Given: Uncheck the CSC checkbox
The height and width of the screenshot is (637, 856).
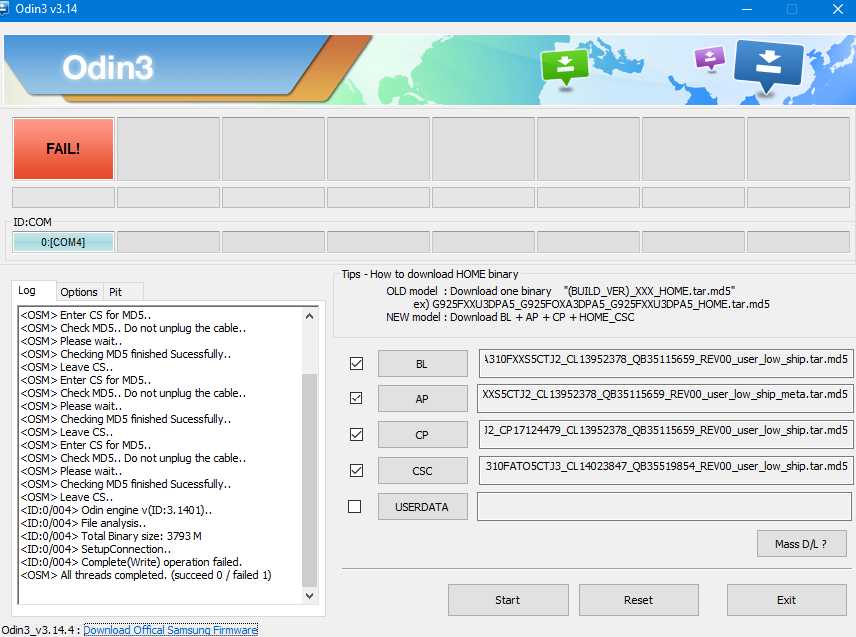Looking at the screenshot, I should (x=356, y=471).
